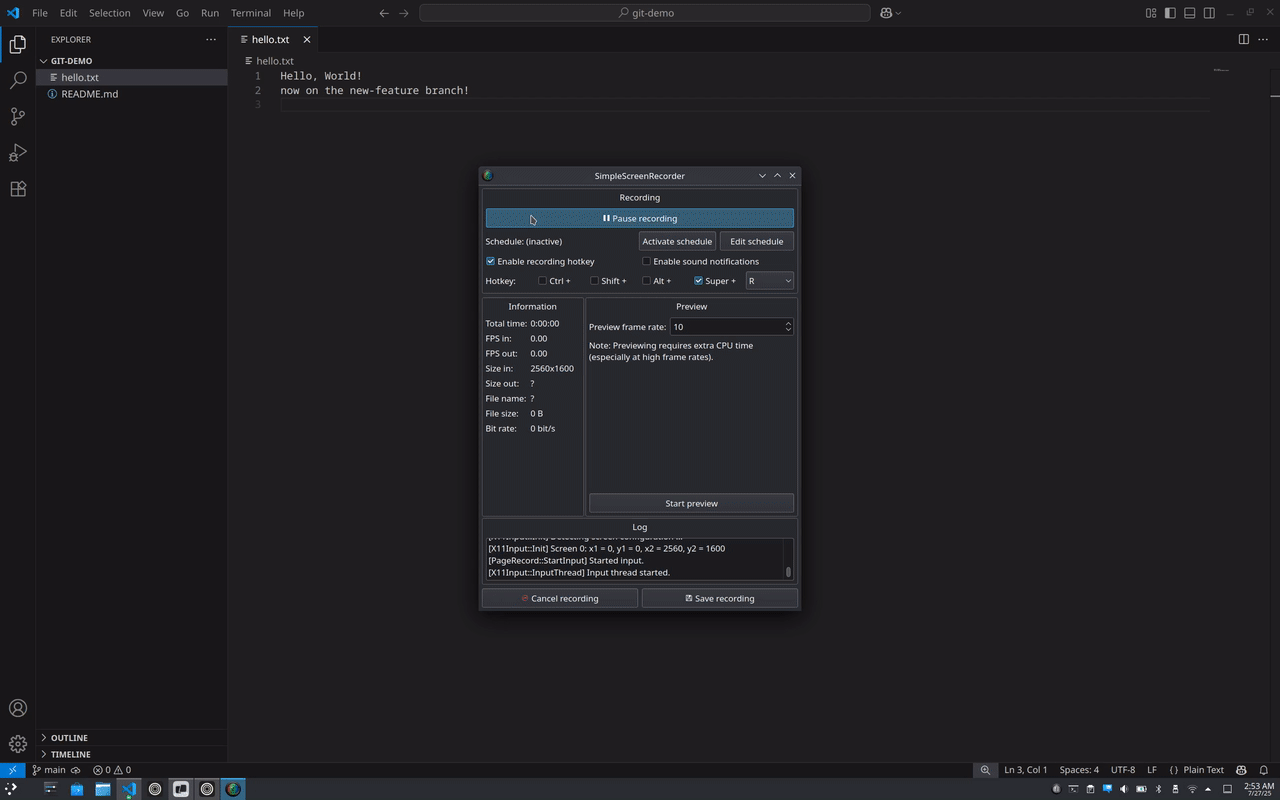1280x800 pixels.
Task: Toggle the Panel layout icon
Action: pos(1190,13)
